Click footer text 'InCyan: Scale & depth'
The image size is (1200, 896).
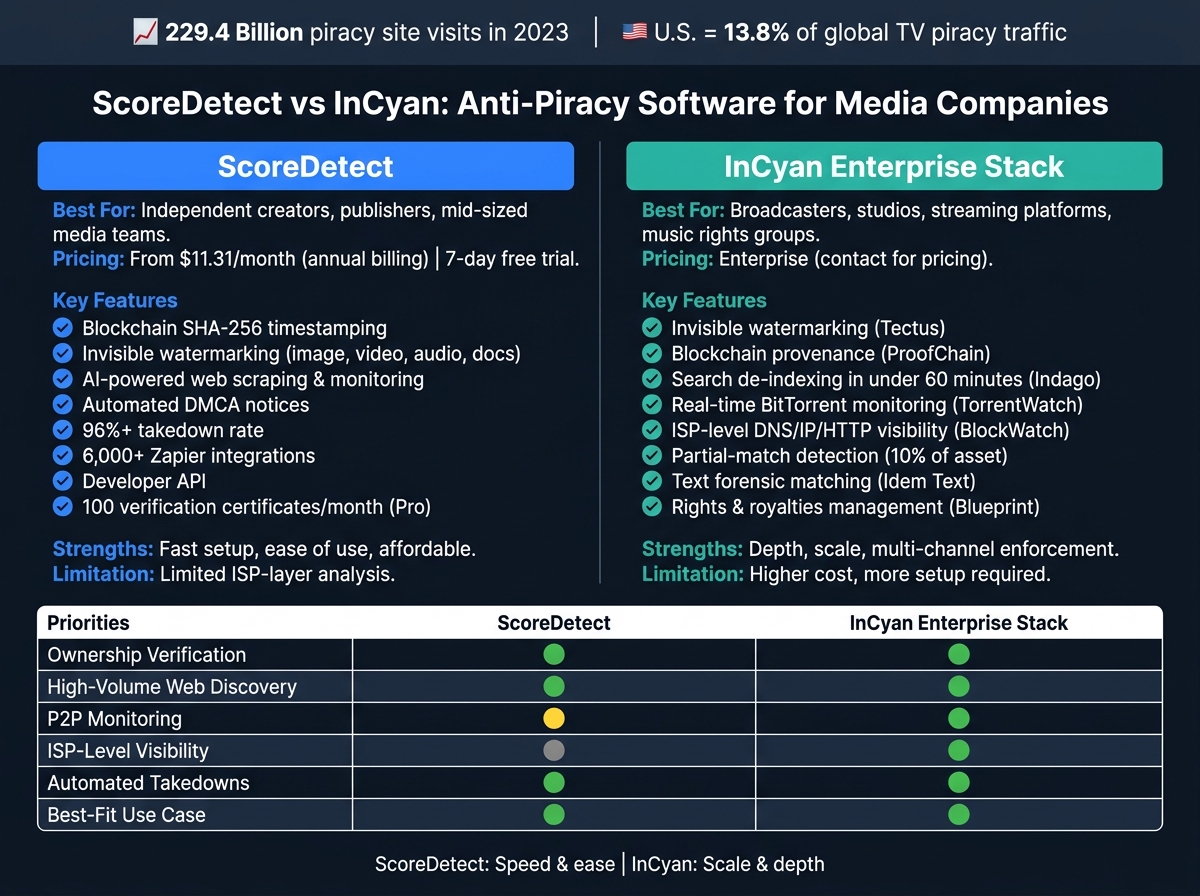(x=728, y=863)
